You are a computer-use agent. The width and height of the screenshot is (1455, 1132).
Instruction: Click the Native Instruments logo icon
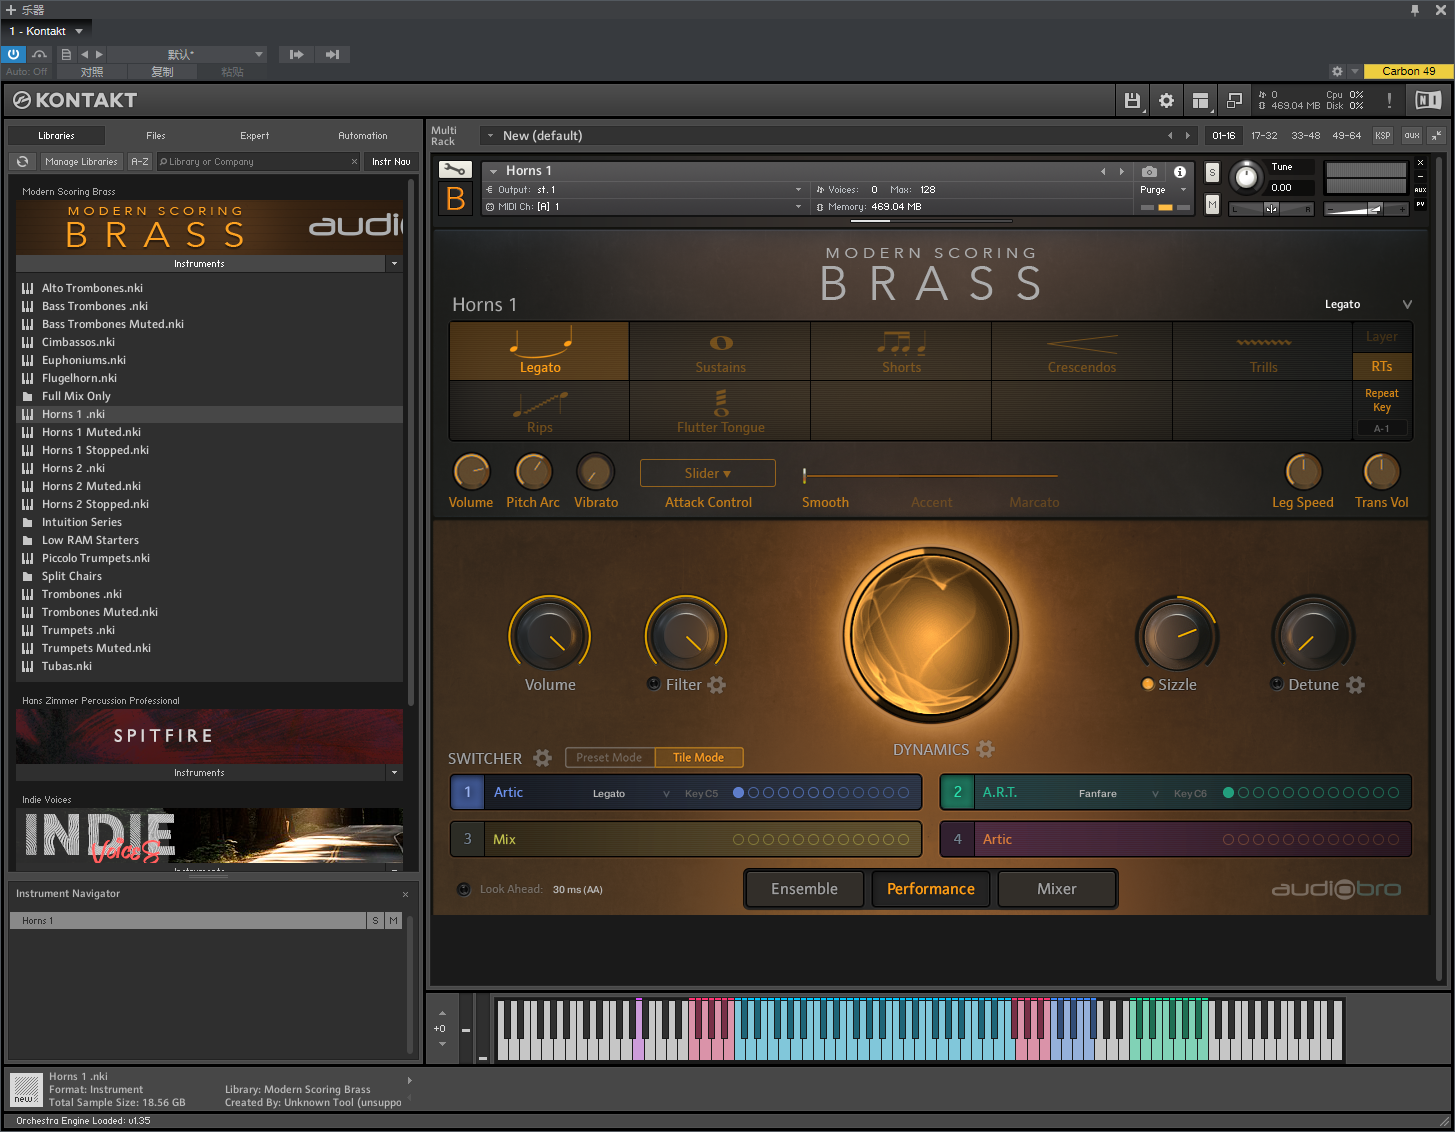(x=1429, y=100)
